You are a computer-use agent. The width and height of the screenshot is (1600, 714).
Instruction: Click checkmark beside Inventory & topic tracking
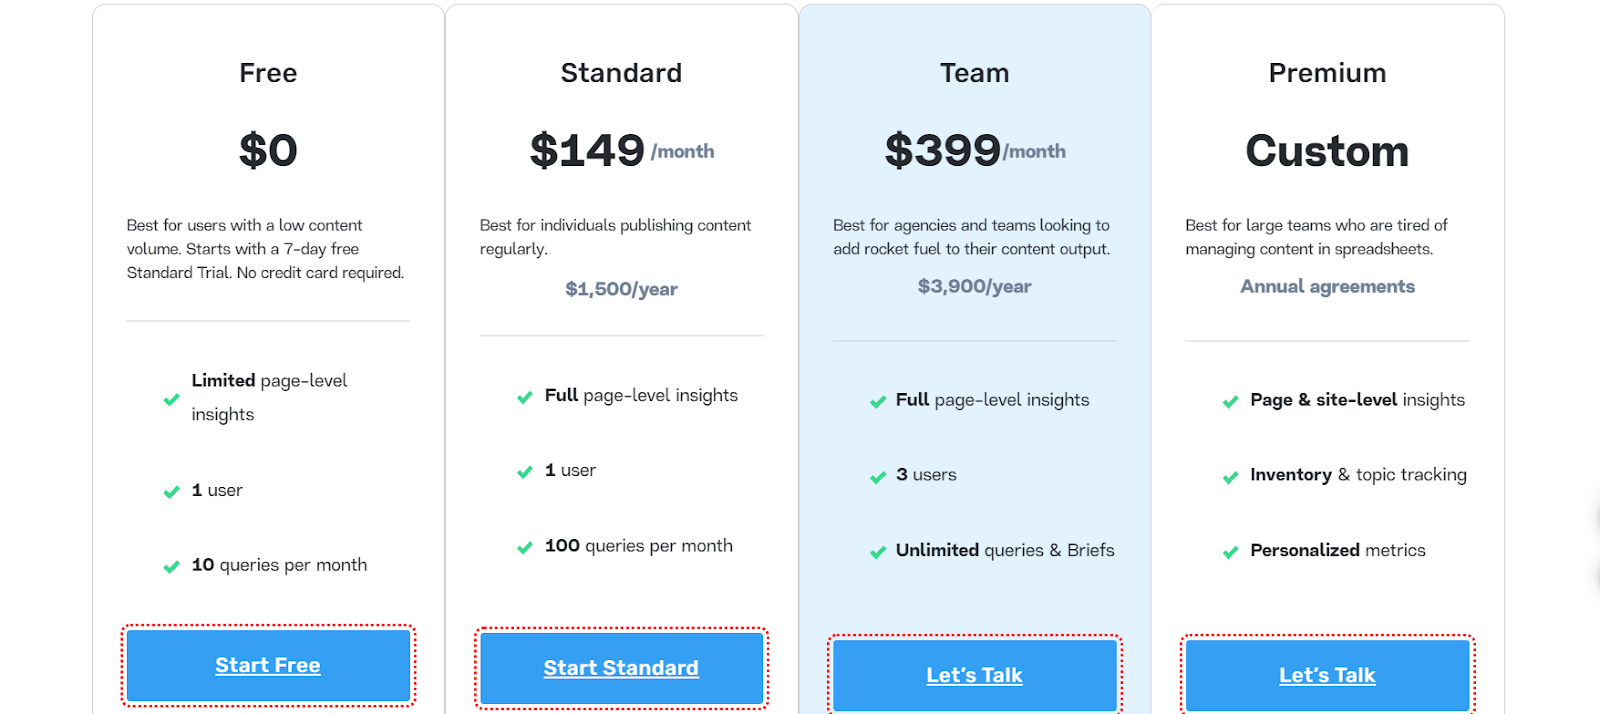[x=1231, y=477]
